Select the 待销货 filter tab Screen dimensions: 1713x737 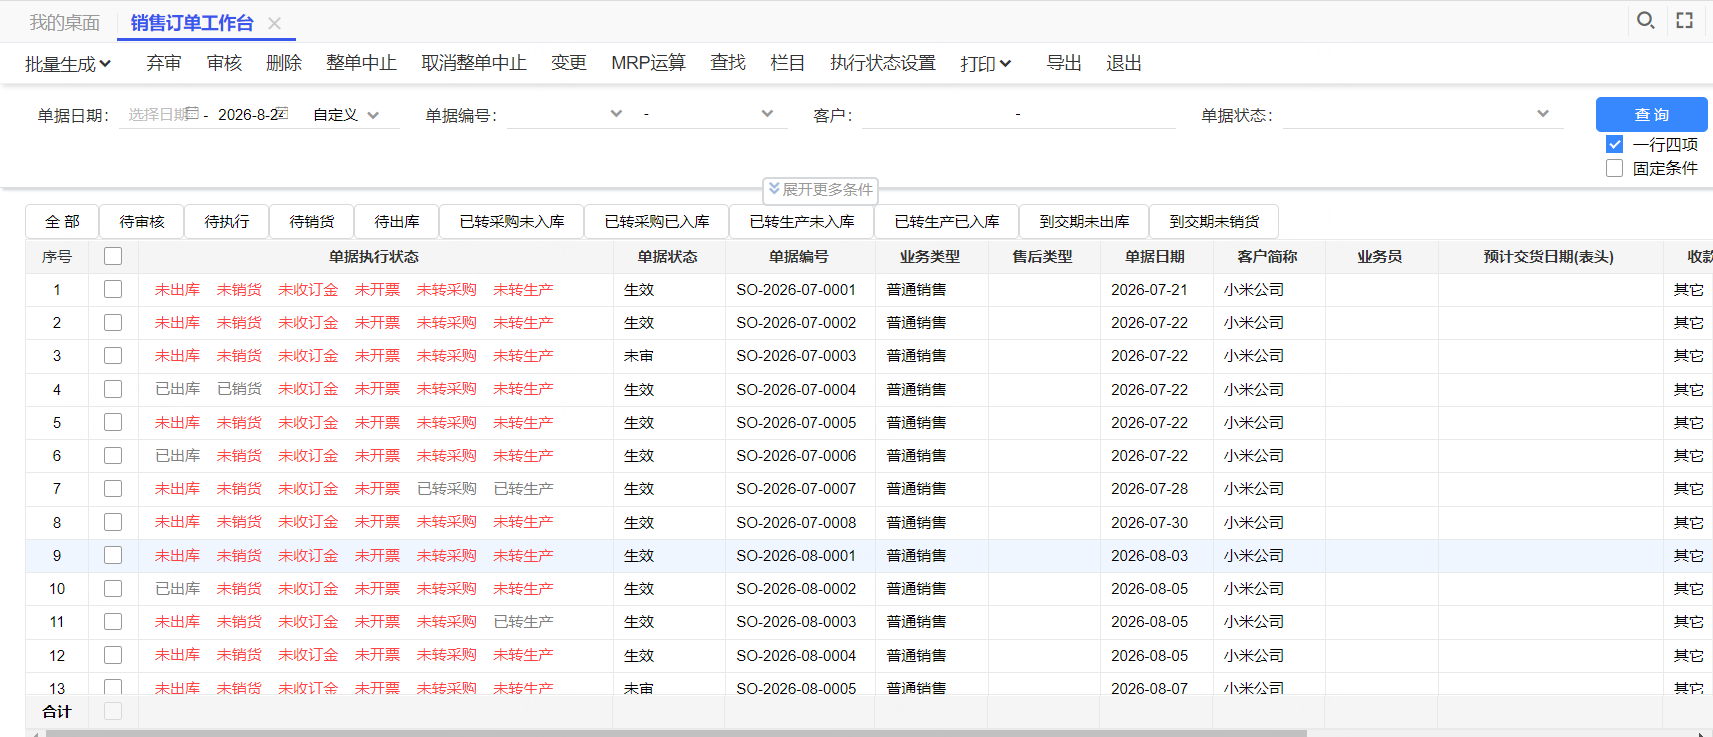coord(312,221)
